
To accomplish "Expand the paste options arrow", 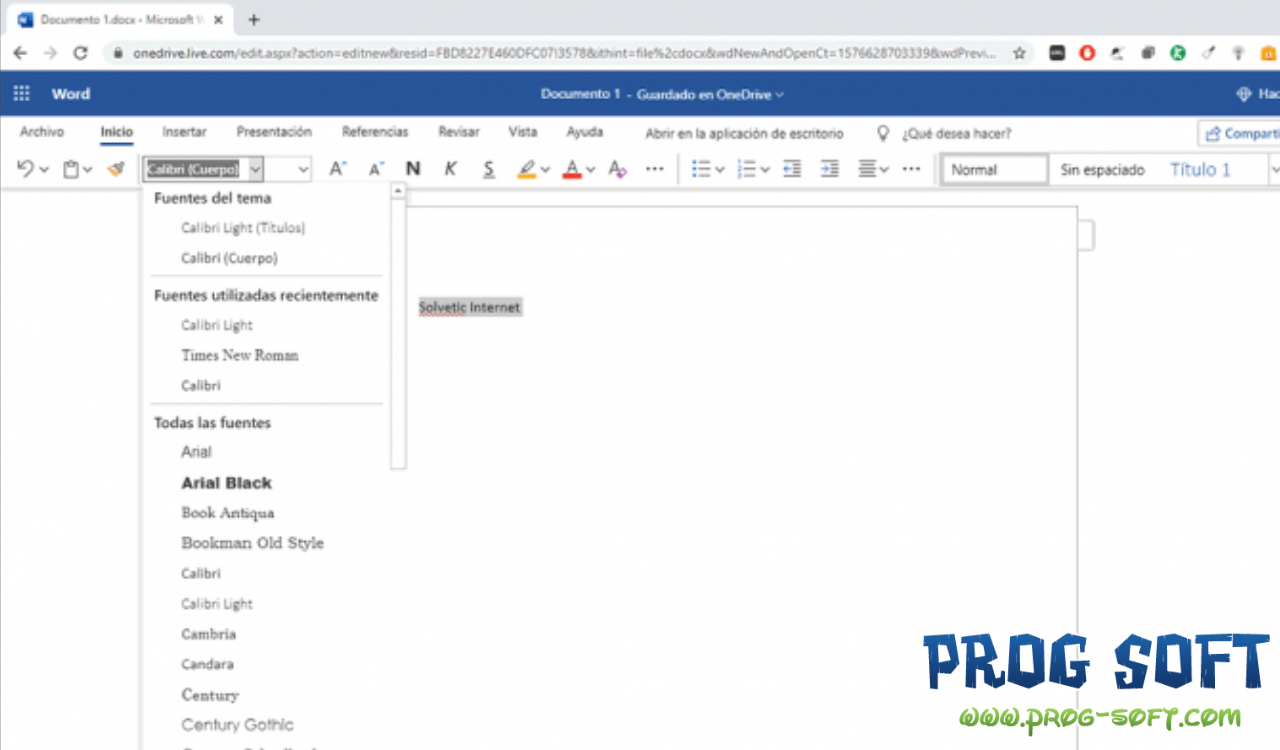I will point(88,170).
